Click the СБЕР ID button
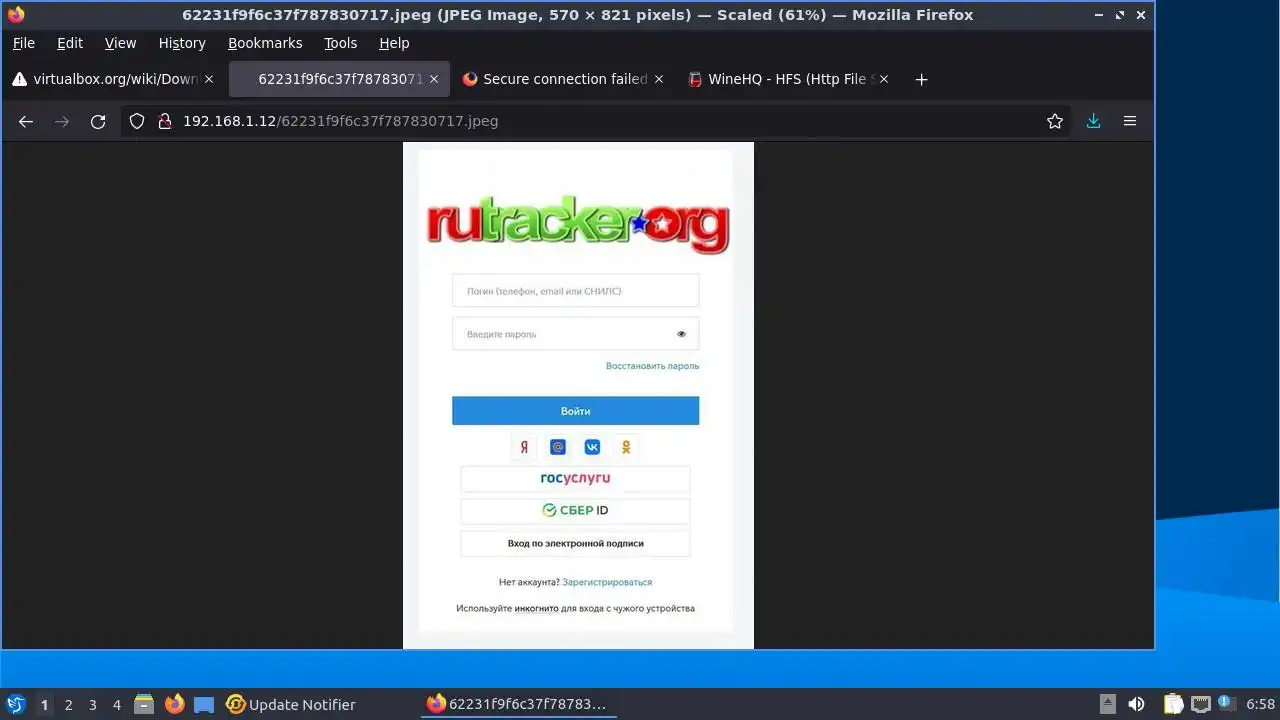Screen dimensions: 1280x720 tap(575, 511)
